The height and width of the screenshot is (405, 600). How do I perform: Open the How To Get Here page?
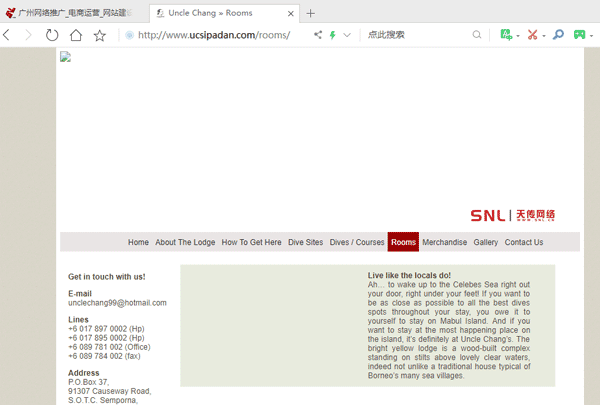(x=251, y=242)
